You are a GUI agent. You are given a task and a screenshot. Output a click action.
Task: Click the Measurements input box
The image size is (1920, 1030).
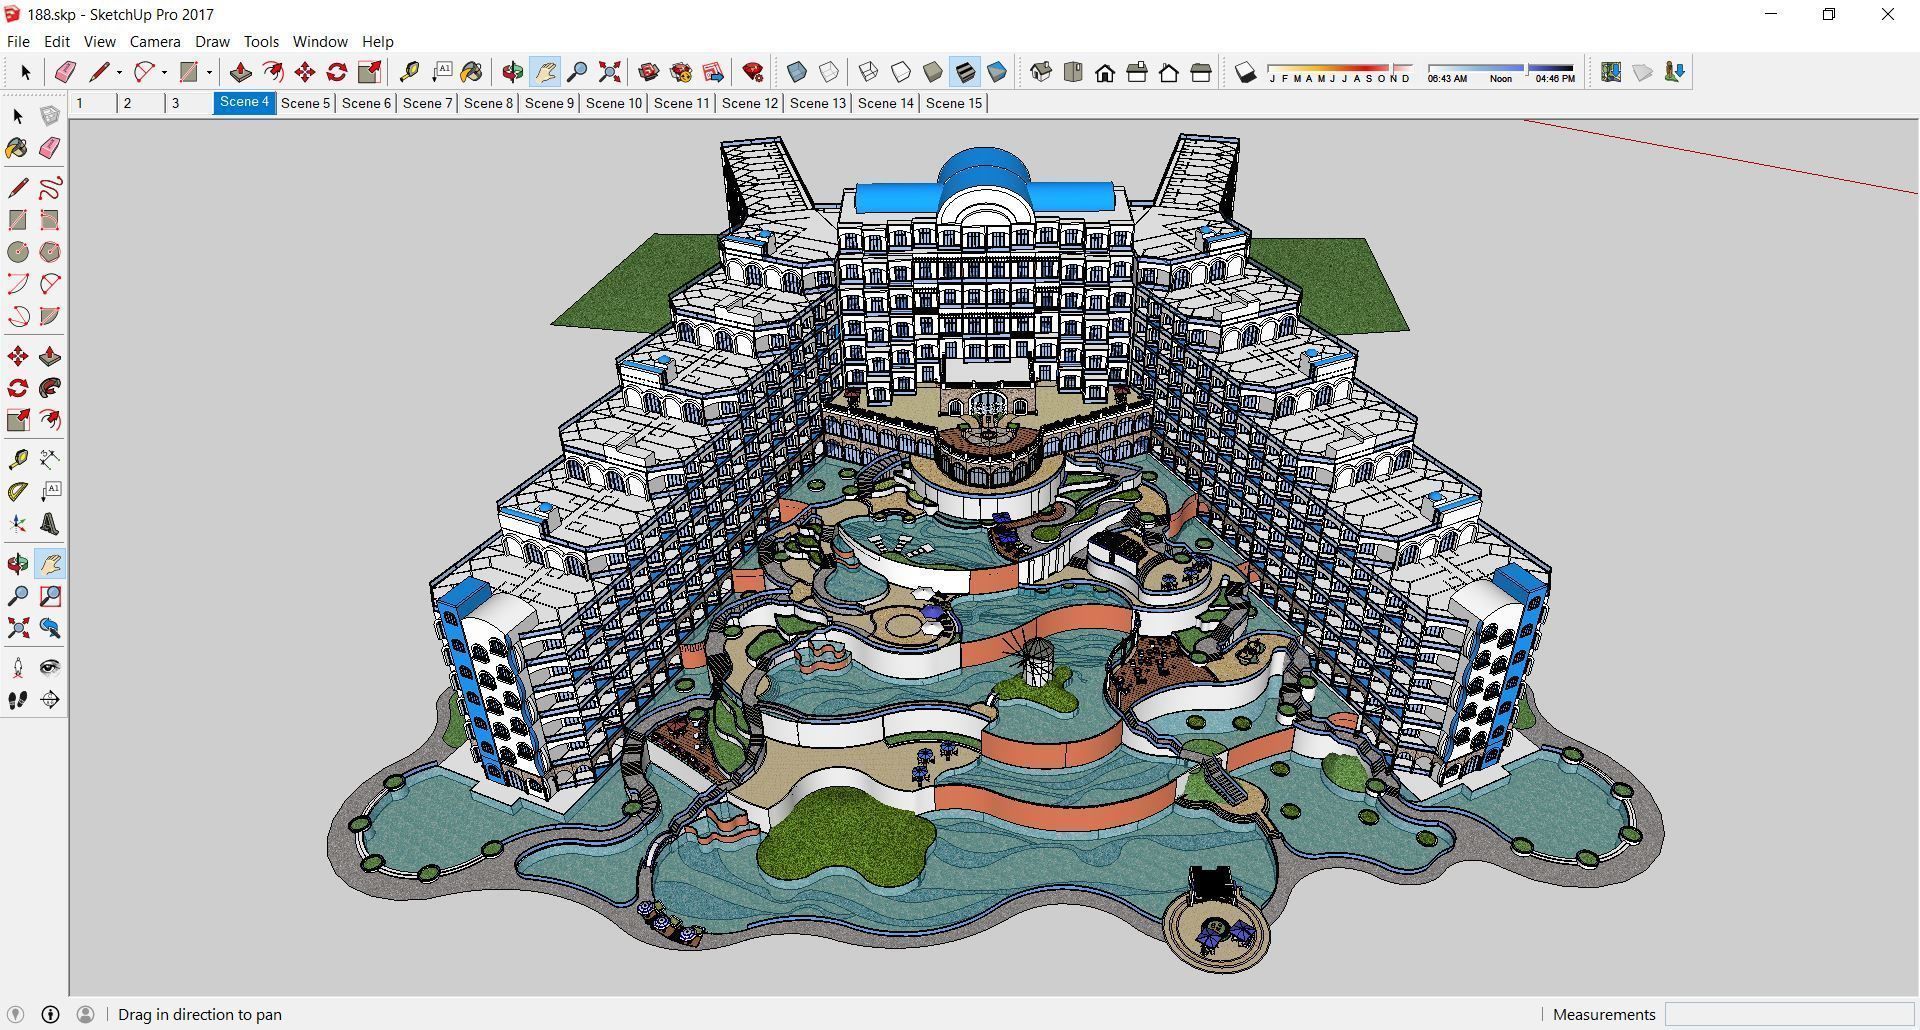1789,1014
